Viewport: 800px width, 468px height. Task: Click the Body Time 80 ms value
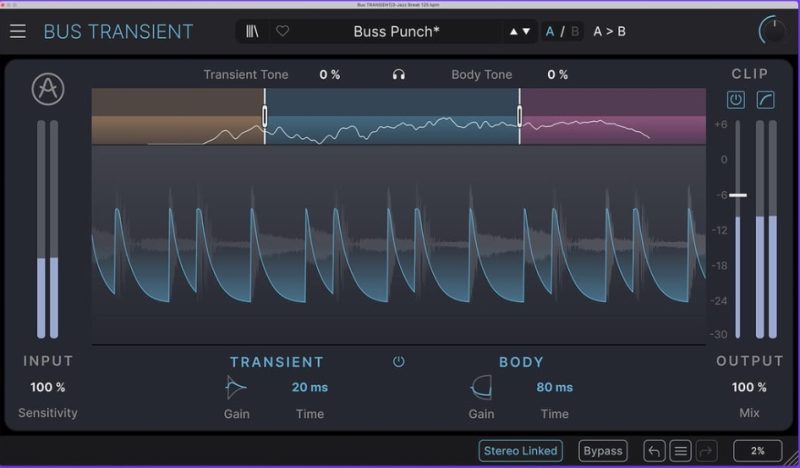[555, 387]
